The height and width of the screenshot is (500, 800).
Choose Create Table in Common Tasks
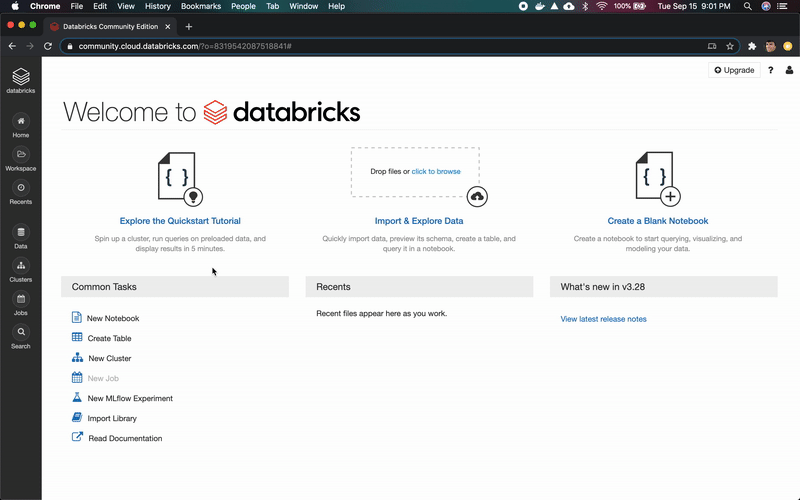(x=109, y=338)
